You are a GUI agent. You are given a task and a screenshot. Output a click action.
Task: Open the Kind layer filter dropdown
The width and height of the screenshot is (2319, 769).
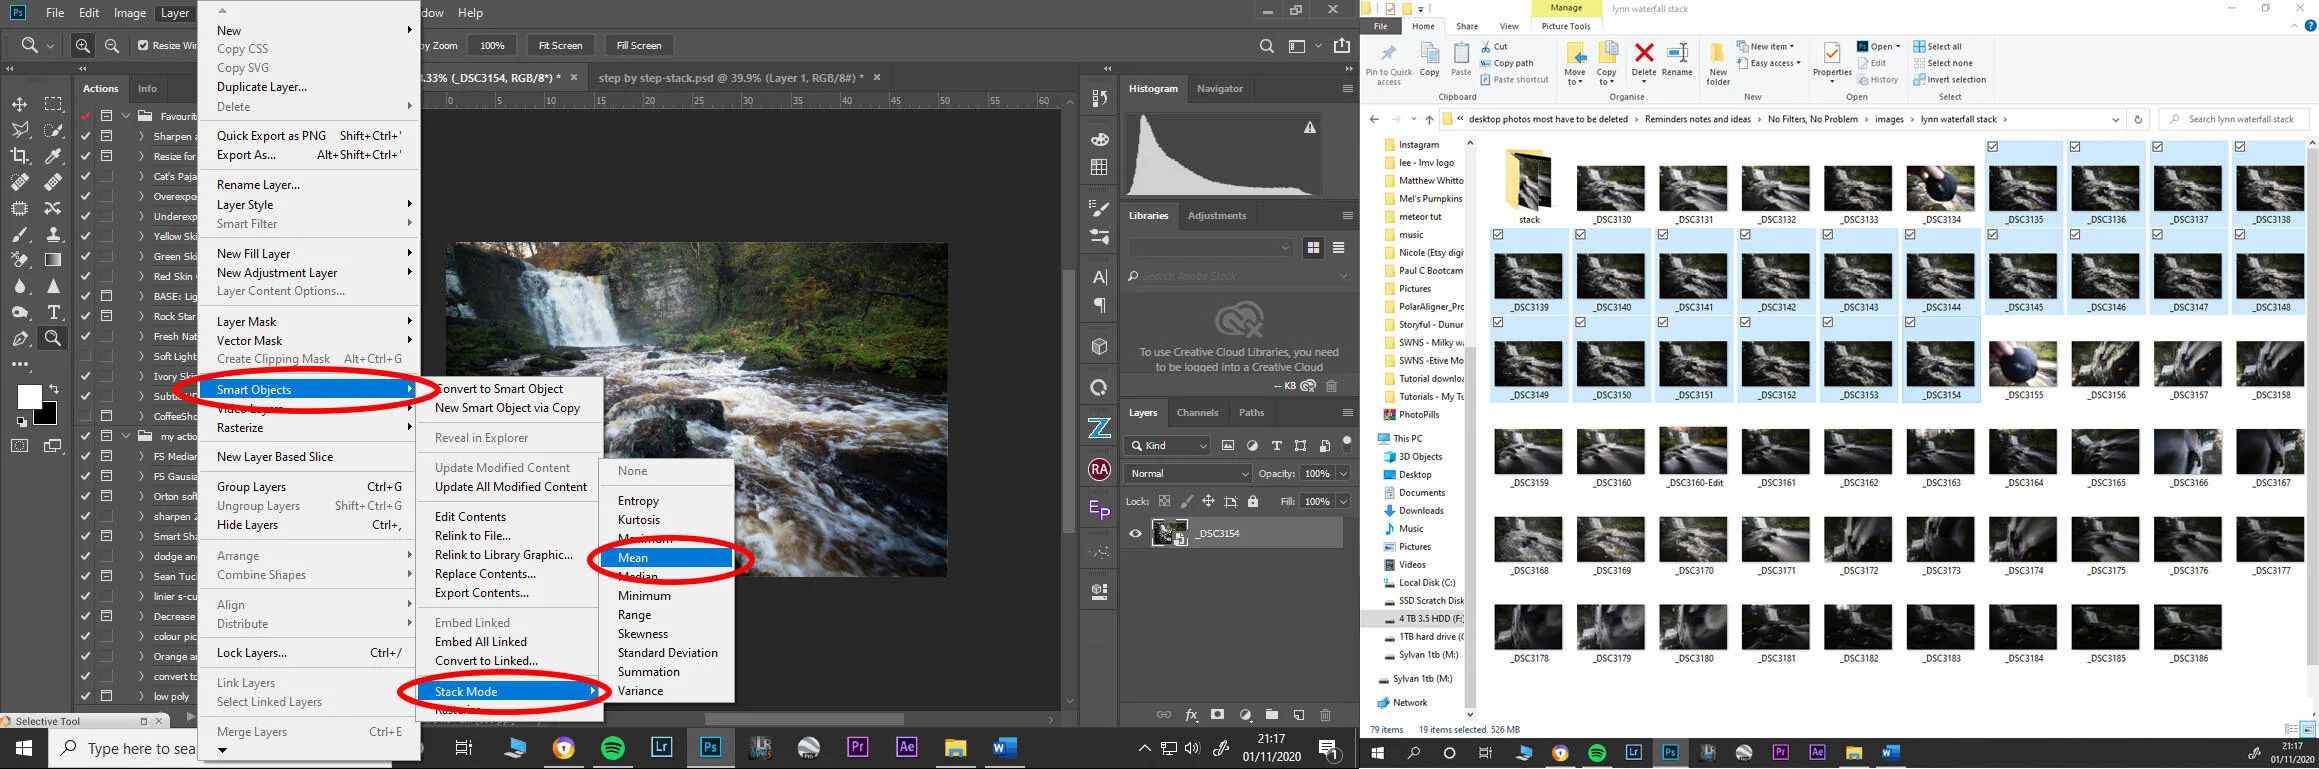[x=1167, y=445]
